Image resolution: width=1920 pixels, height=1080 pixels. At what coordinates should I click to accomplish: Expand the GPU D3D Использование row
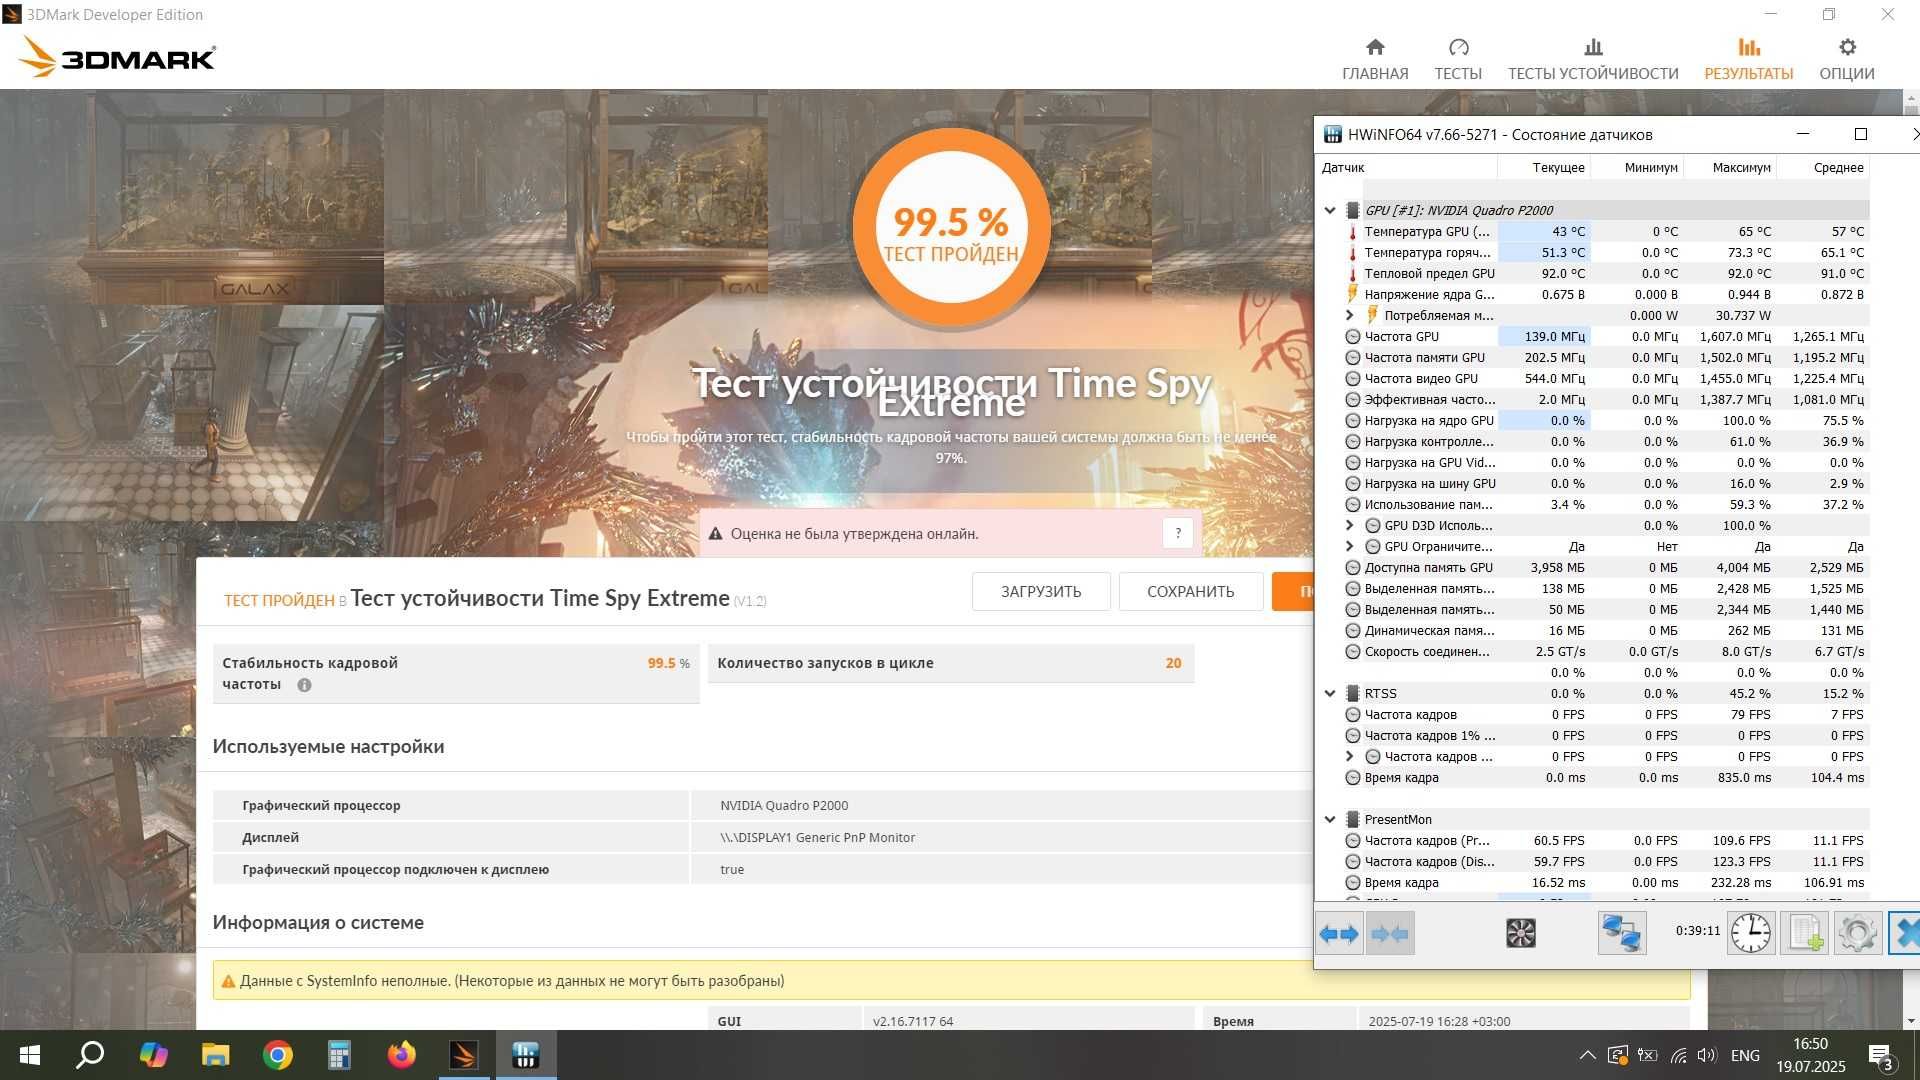pos(1349,525)
